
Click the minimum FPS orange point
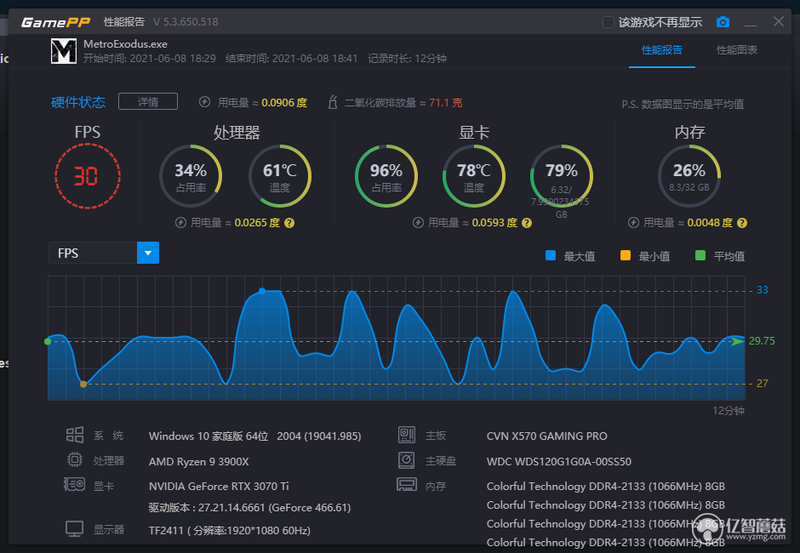click(84, 384)
